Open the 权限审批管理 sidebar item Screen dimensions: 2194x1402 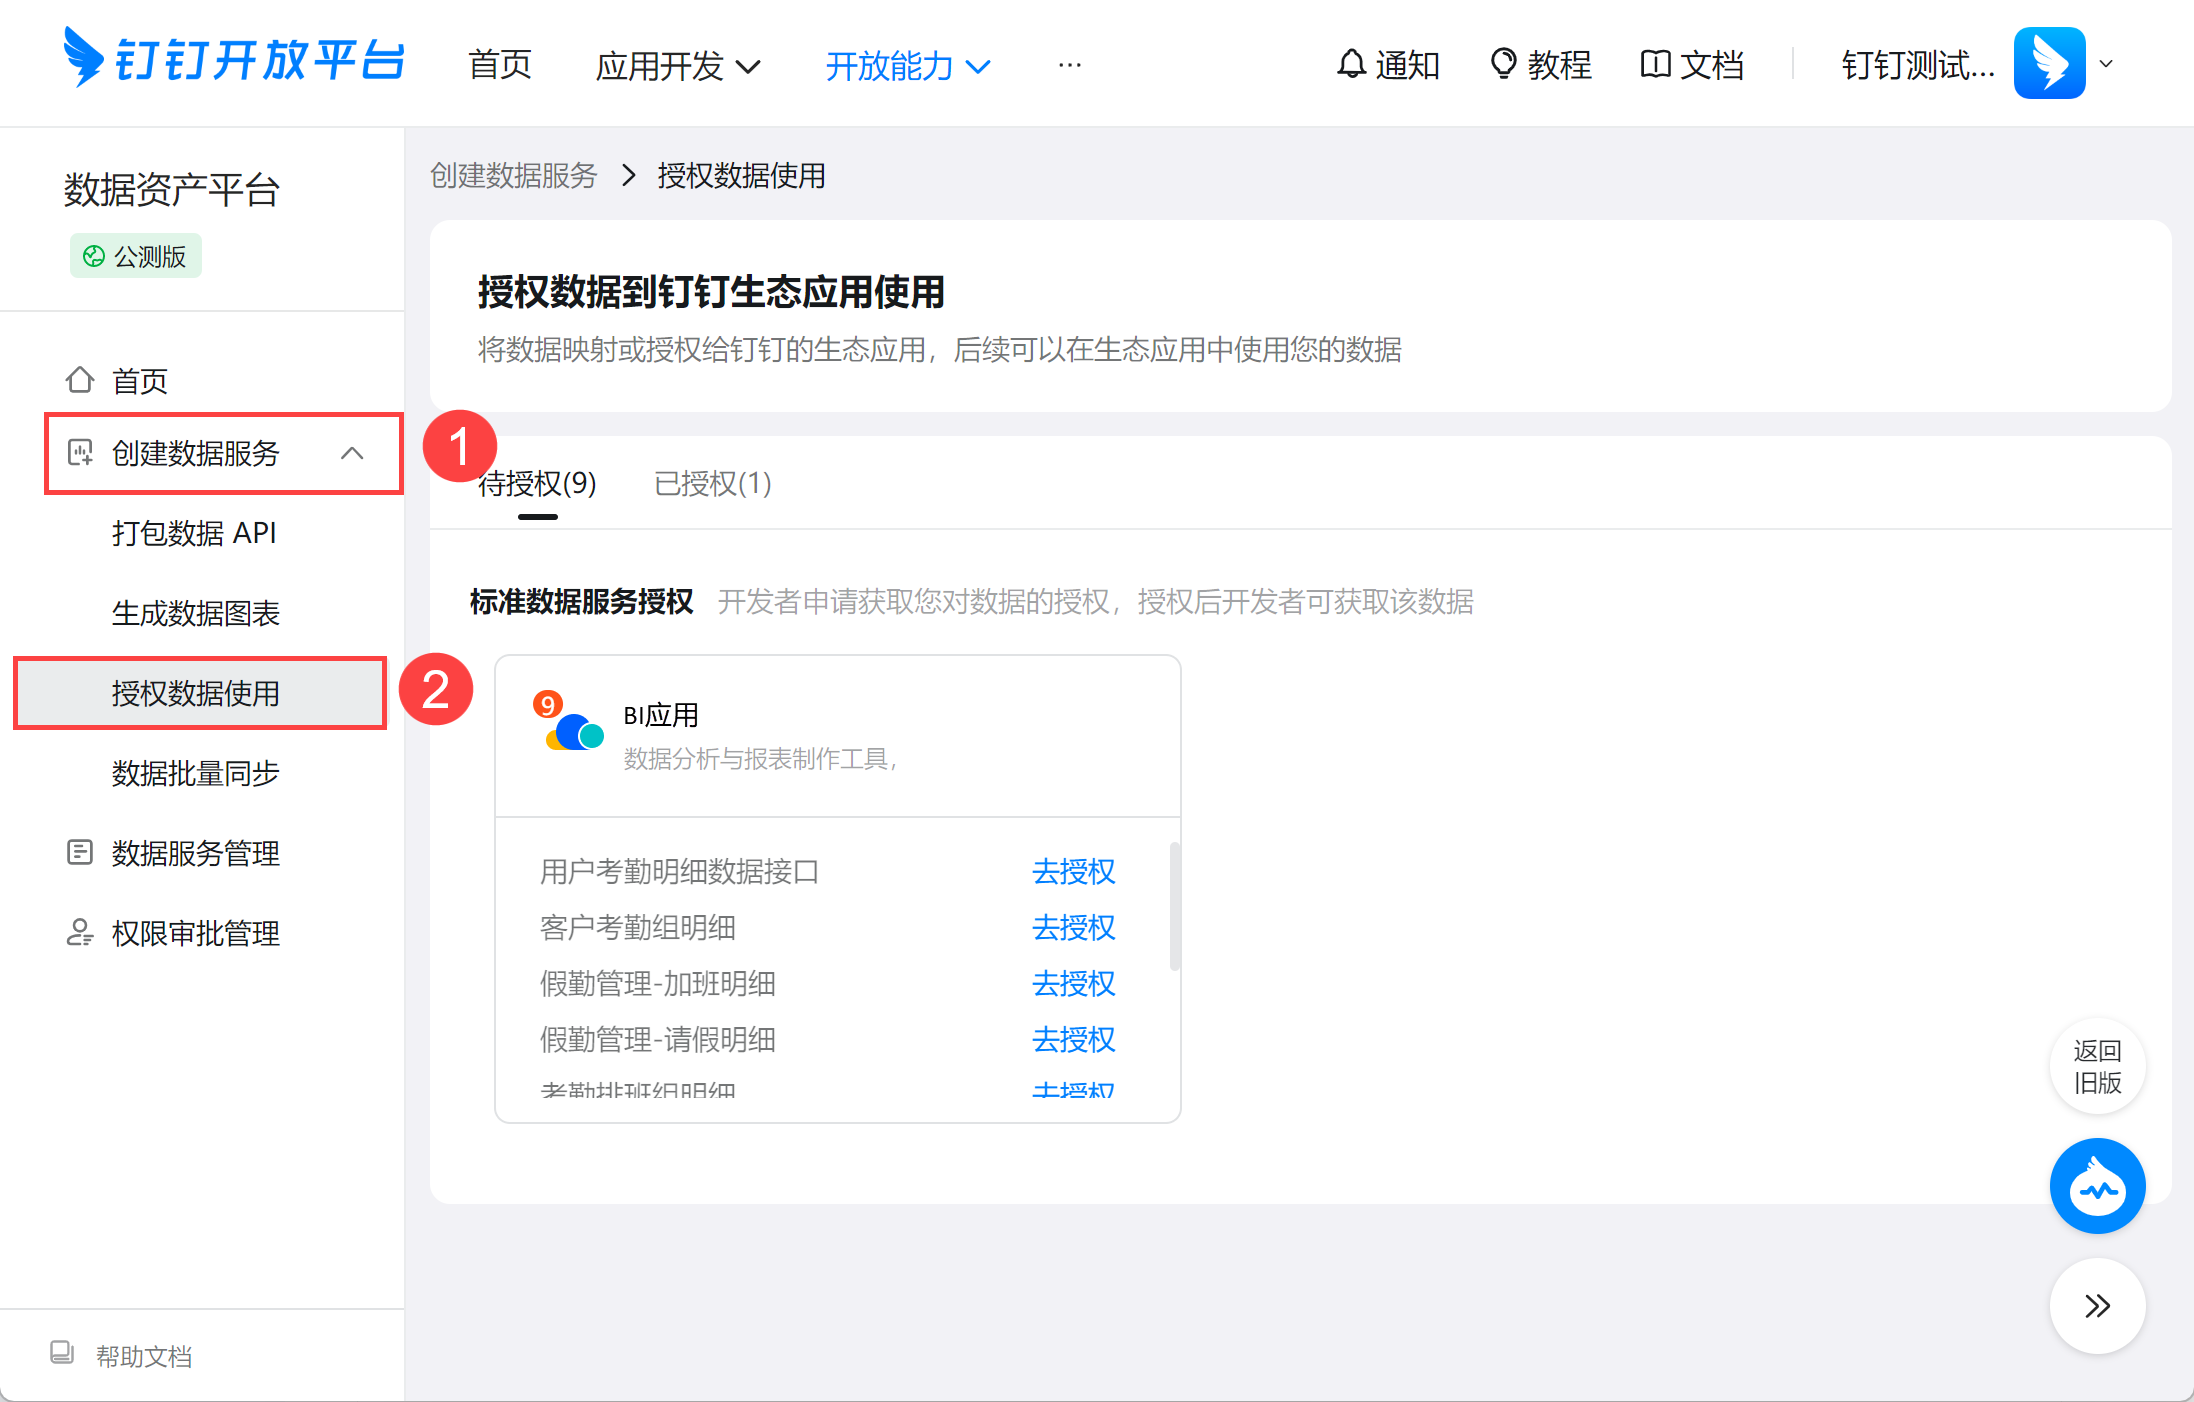[195, 933]
